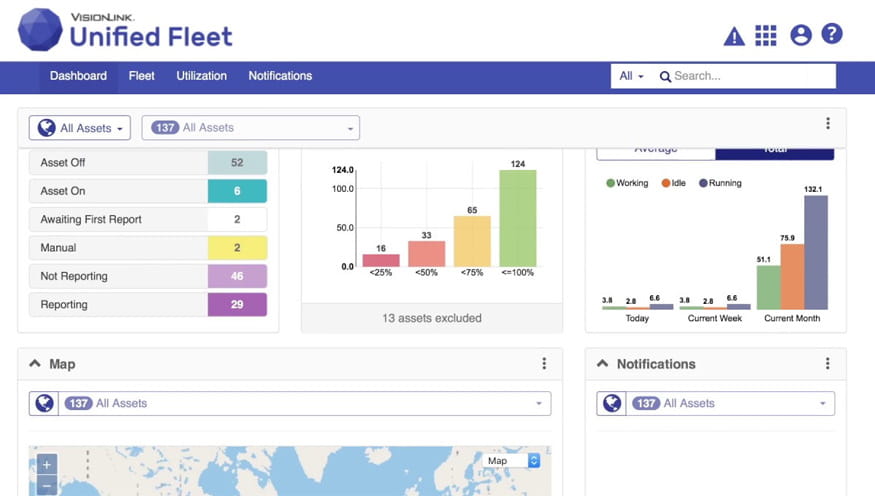Click the VisionLink Unified Fleet logo

pyautogui.click(x=125, y=30)
